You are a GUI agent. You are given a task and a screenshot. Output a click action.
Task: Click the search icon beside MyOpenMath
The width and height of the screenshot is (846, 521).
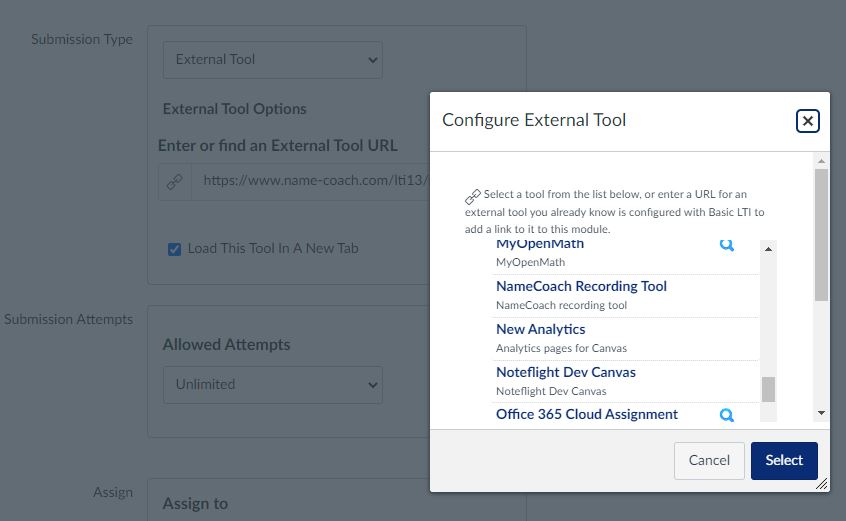727,245
